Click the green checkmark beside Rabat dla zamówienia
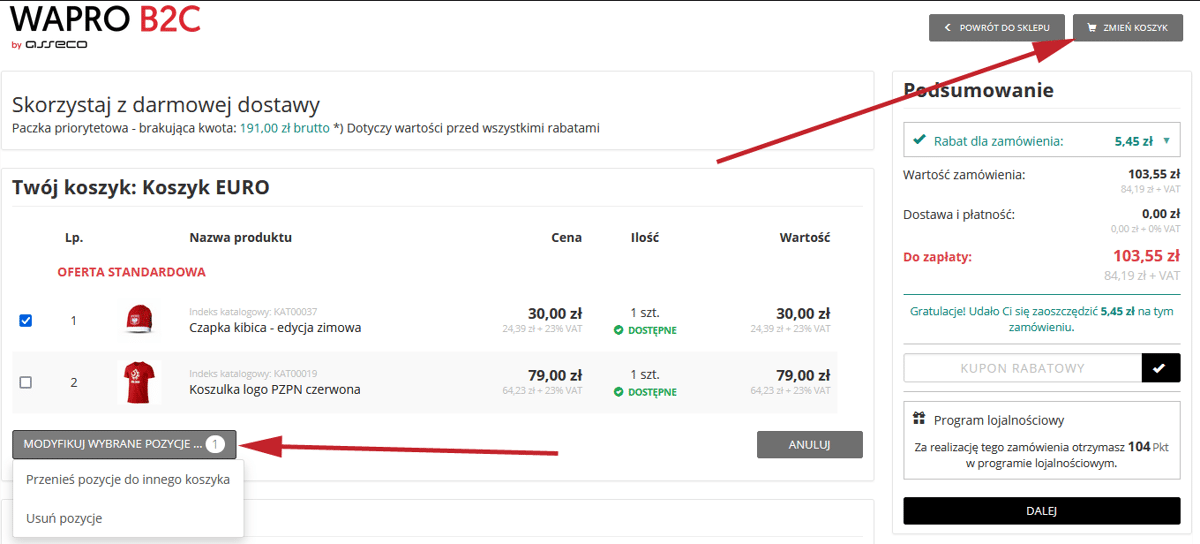Screen dimensions: 1200x544 [919, 141]
